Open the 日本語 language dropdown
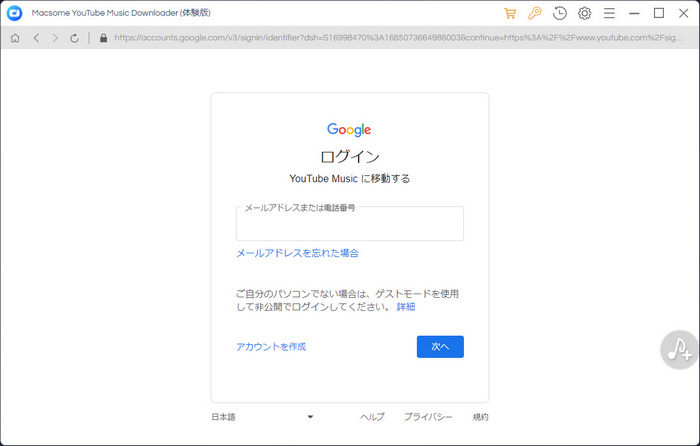This screenshot has width=700, height=446. (262, 417)
